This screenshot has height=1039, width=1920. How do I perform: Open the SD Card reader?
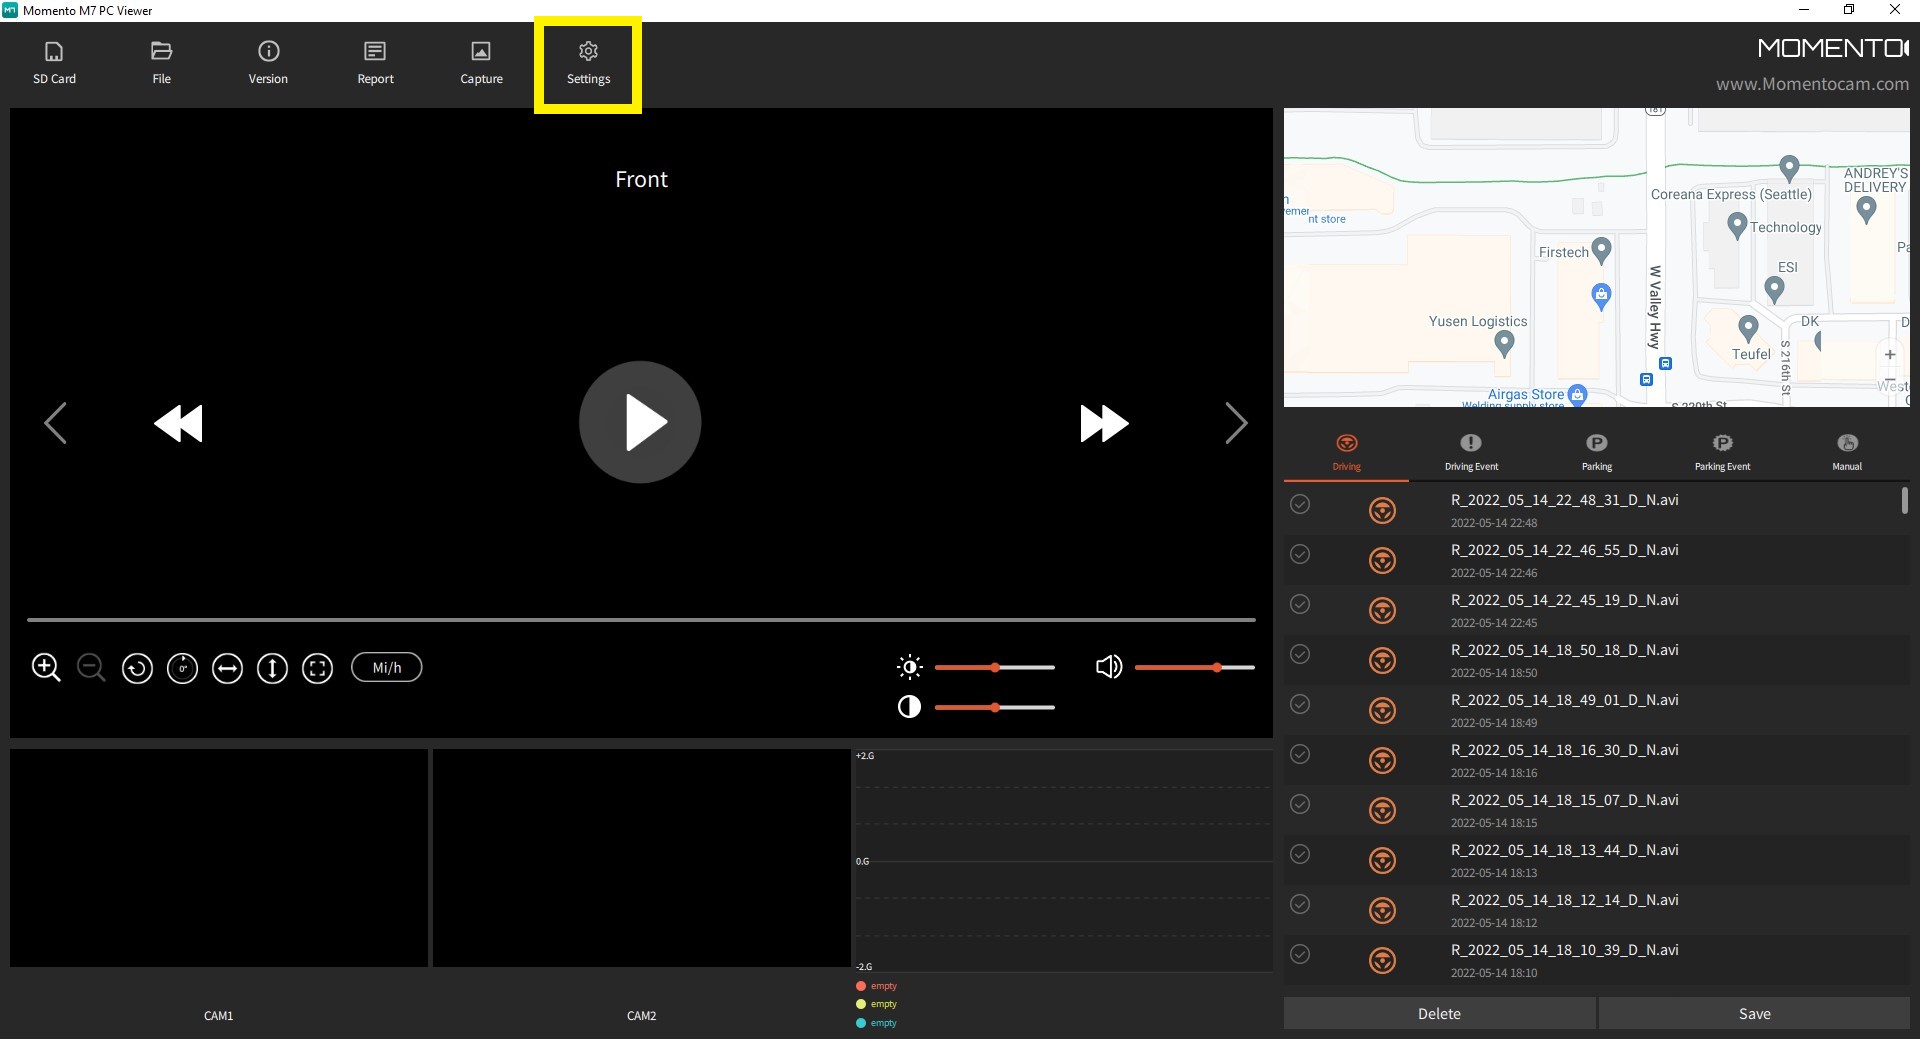coord(54,62)
